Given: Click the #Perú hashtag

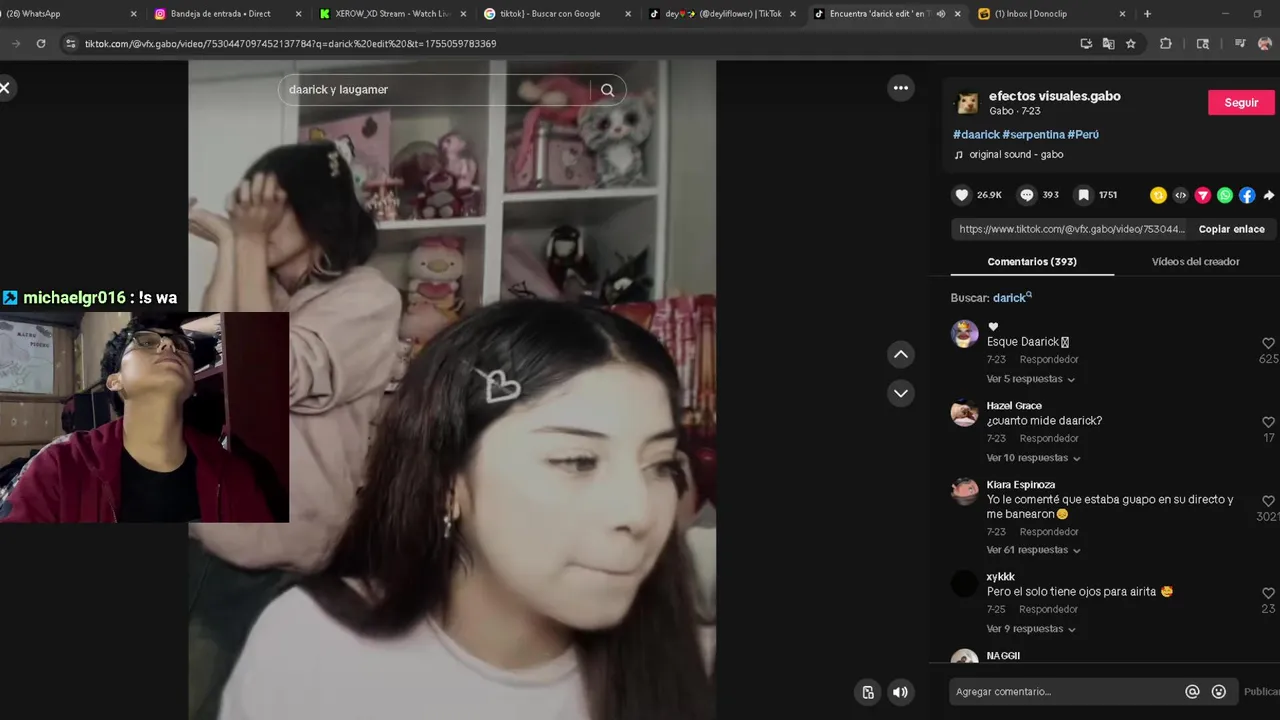Looking at the screenshot, I should tap(1083, 134).
